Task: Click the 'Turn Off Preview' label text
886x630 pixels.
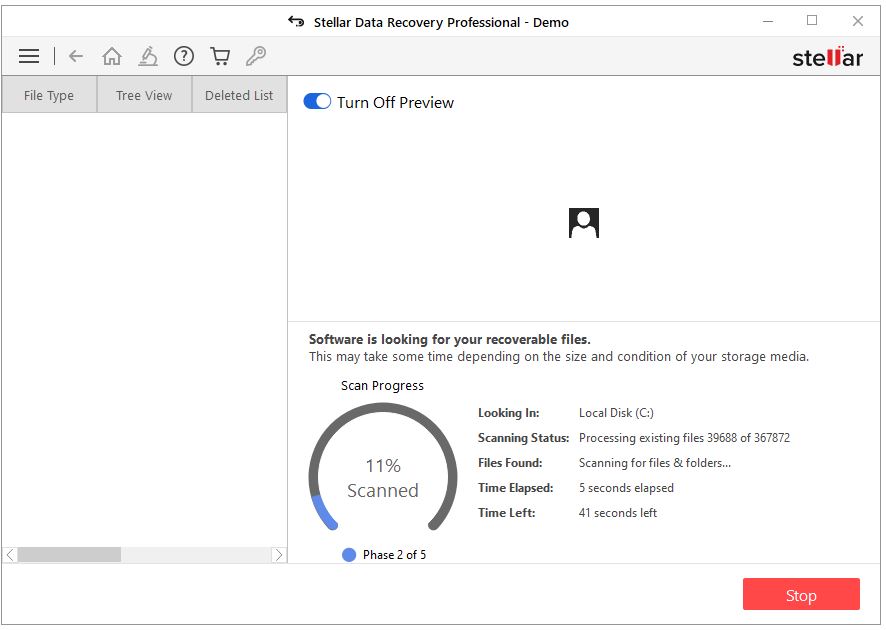Action: coord(396,102)
